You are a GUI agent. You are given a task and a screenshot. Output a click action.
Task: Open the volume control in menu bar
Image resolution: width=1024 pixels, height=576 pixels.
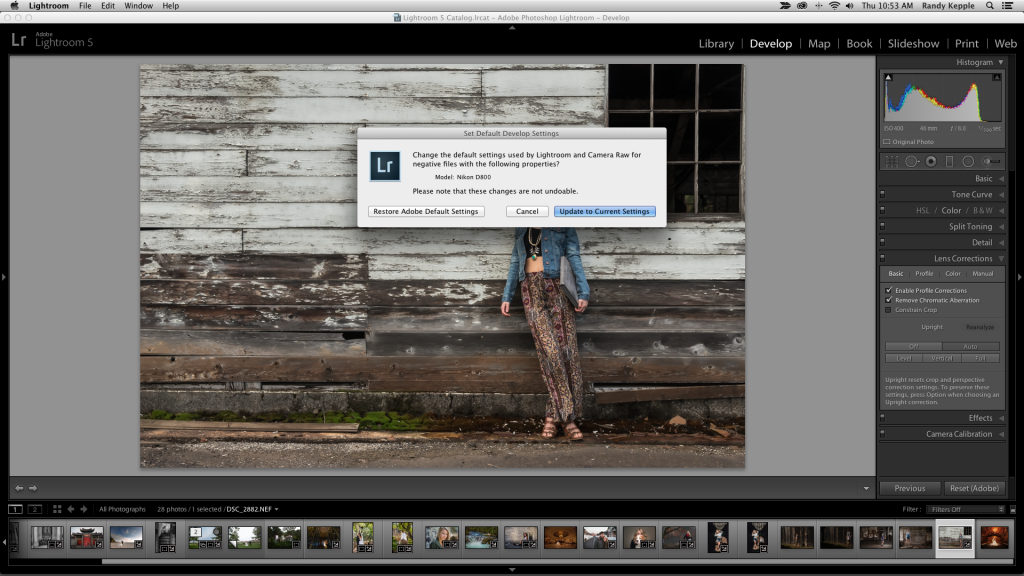click(849, 6)
